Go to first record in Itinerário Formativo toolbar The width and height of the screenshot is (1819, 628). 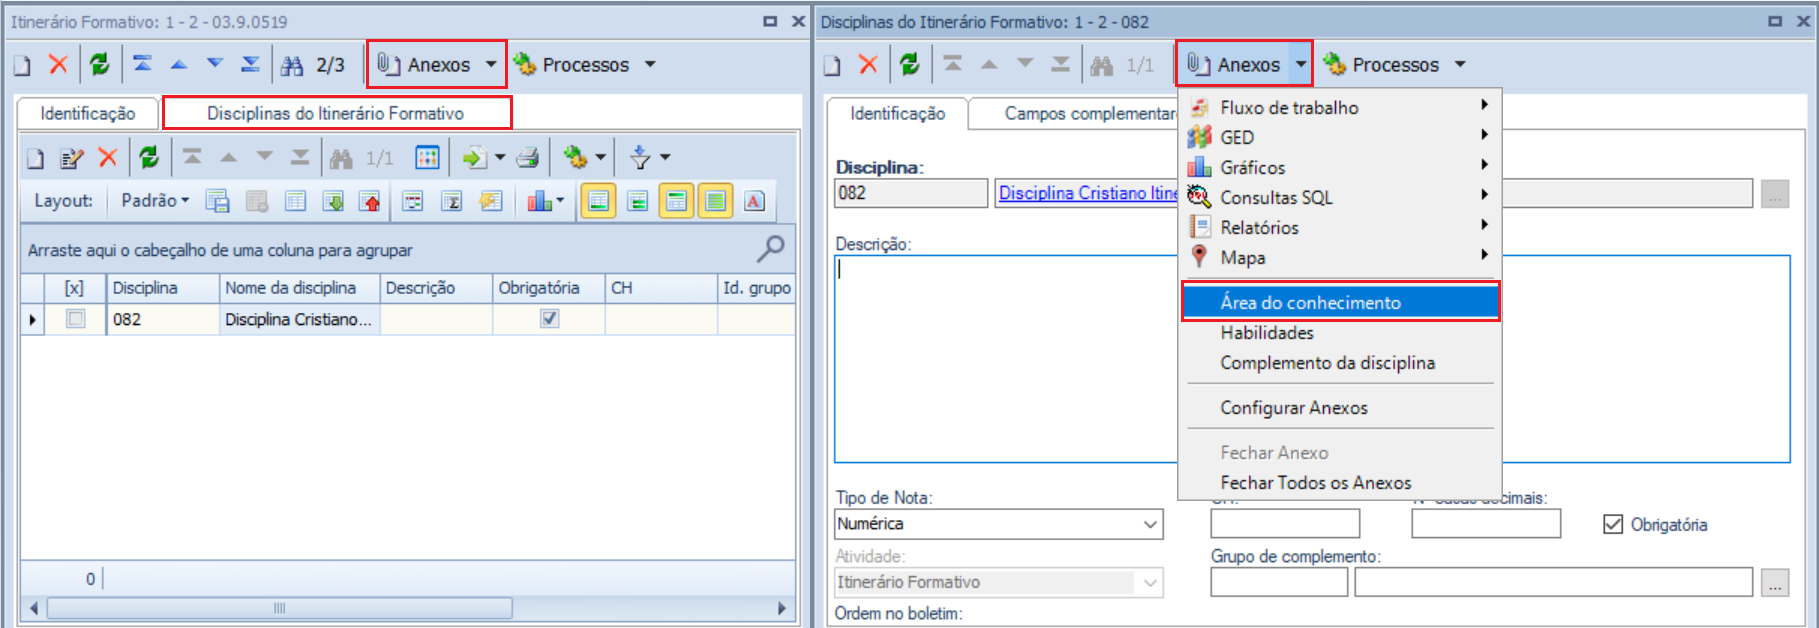(142, 65)
